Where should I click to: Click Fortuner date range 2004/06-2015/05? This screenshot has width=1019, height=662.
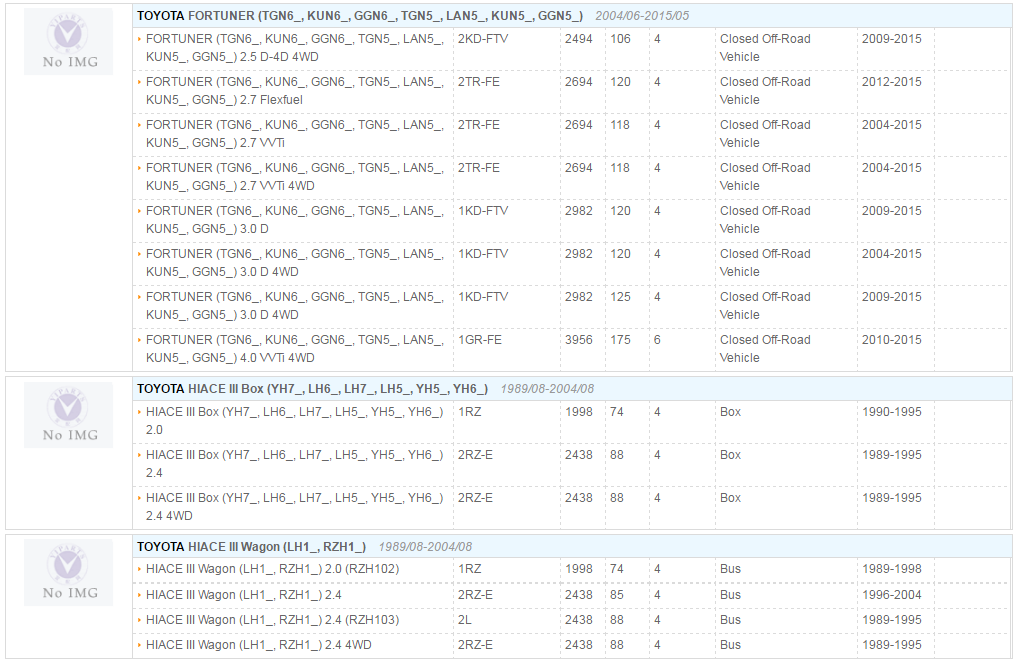click(642, 16)
